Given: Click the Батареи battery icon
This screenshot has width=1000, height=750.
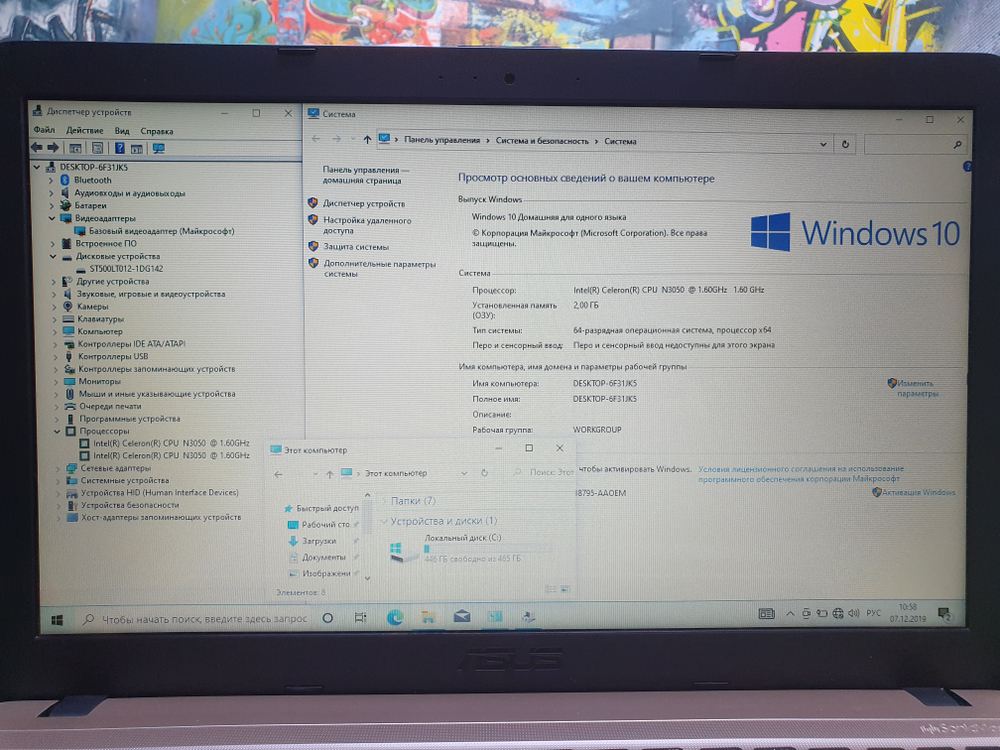Looking at the screenshot, I should (65, 205).
